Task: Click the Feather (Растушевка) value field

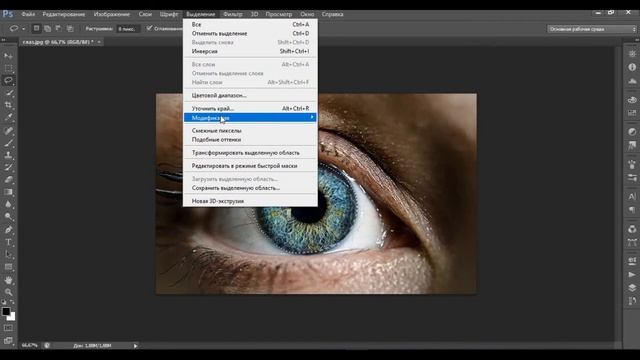Action: (x=128, y=29)
